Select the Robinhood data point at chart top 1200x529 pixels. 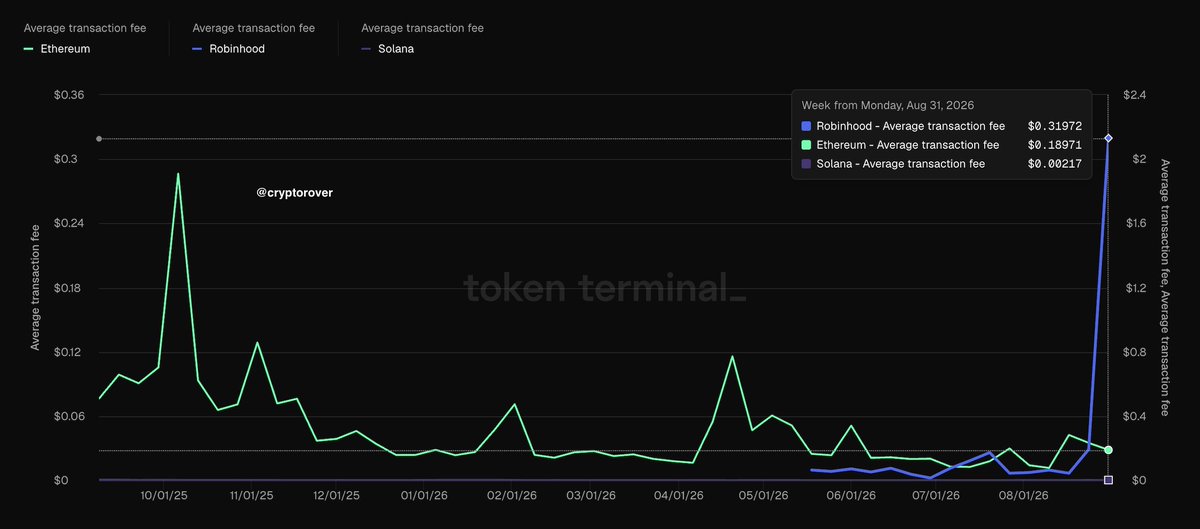click(1108, 138)
